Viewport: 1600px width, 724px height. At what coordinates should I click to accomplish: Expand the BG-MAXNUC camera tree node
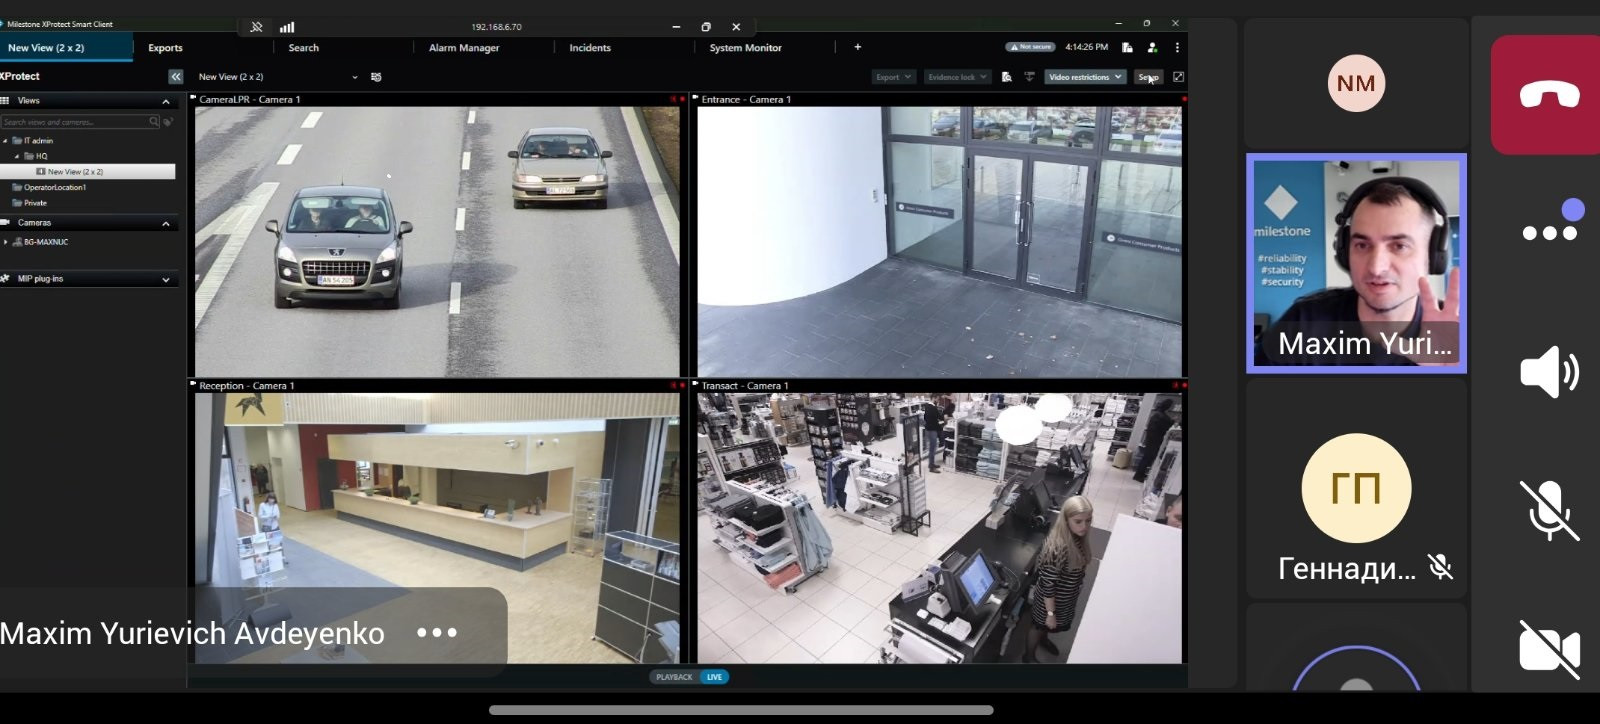[6, 242]
